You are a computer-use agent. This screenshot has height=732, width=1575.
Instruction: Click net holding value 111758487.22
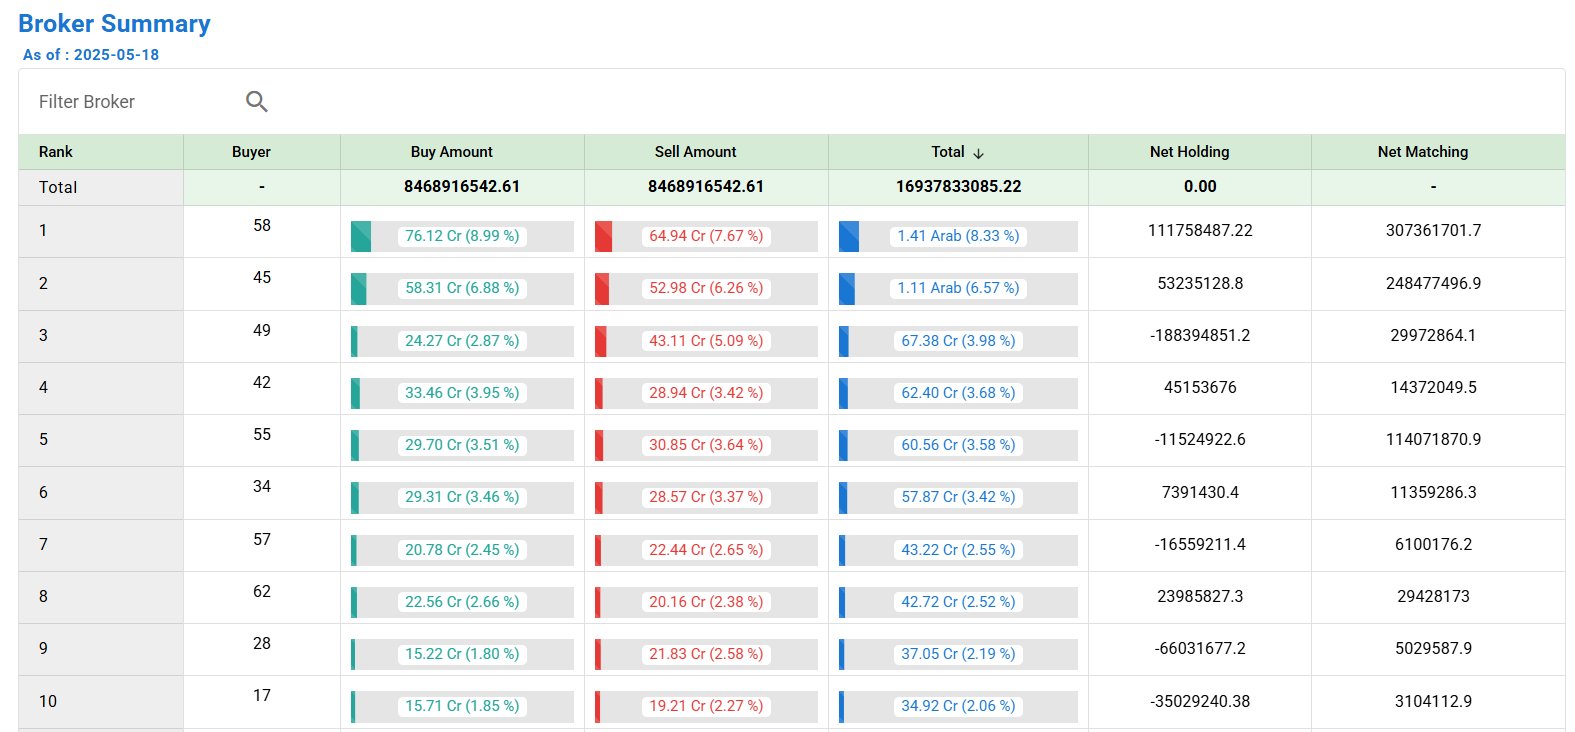1200,231
